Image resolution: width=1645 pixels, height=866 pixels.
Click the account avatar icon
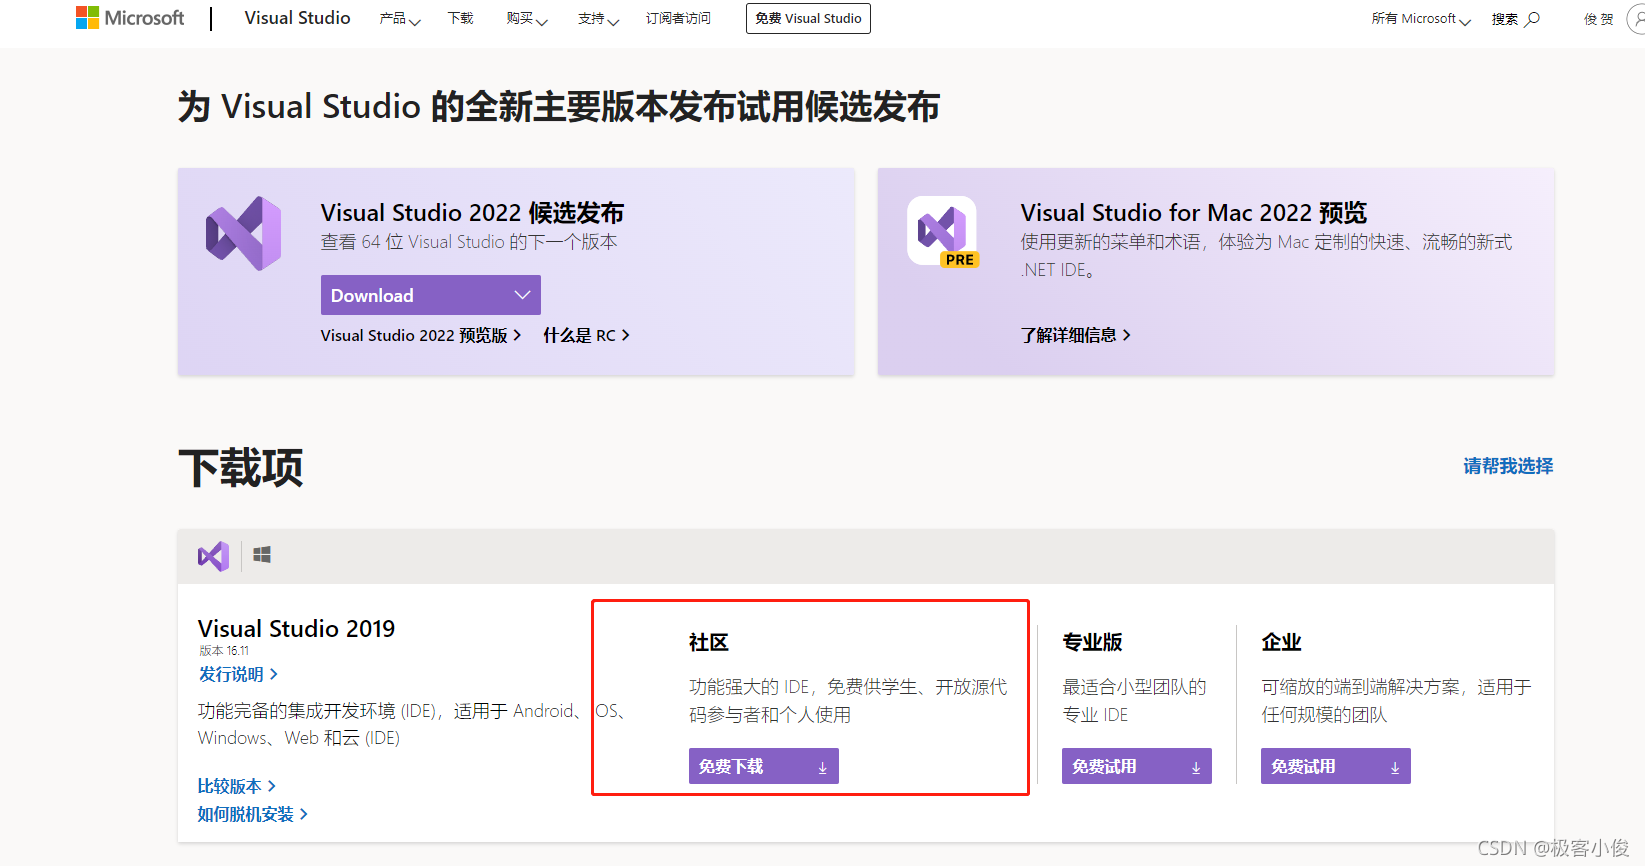(1637, 19)
